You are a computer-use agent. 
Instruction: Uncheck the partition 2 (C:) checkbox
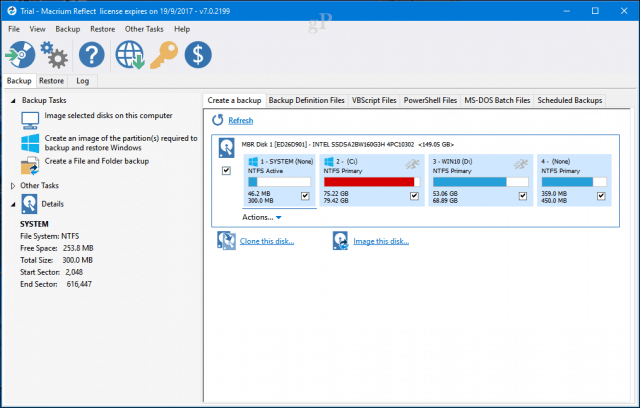click(414, 196)
